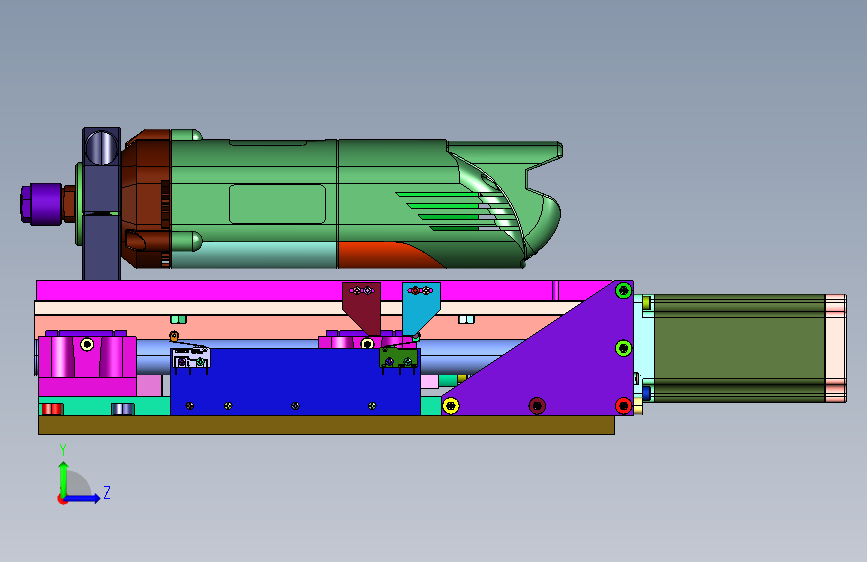Pick the top green screw on the gusset

(x=624, y=290)
